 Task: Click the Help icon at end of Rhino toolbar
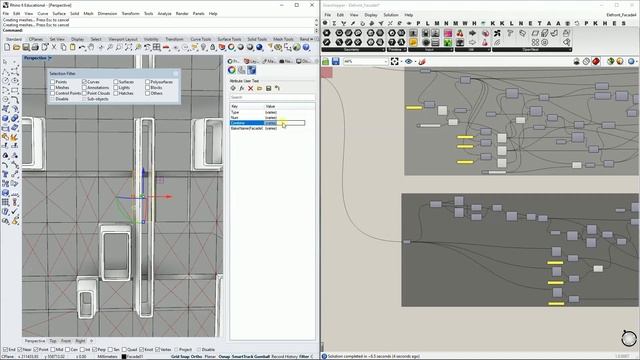pos(306,47)
